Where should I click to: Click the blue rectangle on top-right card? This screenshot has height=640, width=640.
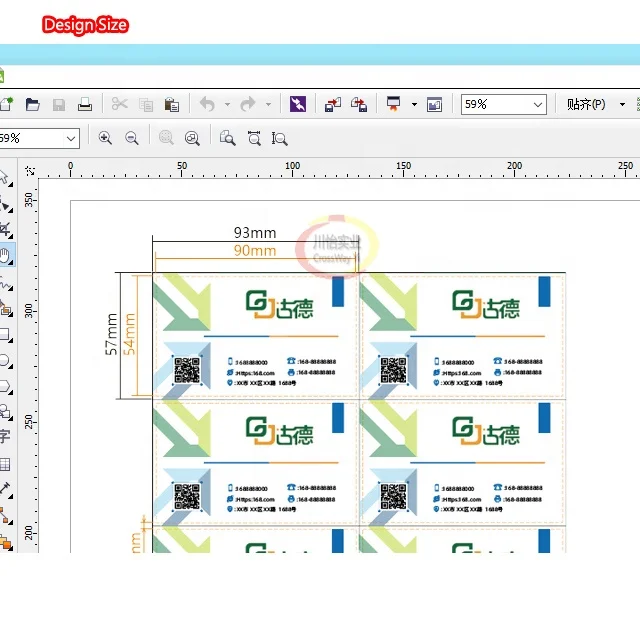point(544,291)
